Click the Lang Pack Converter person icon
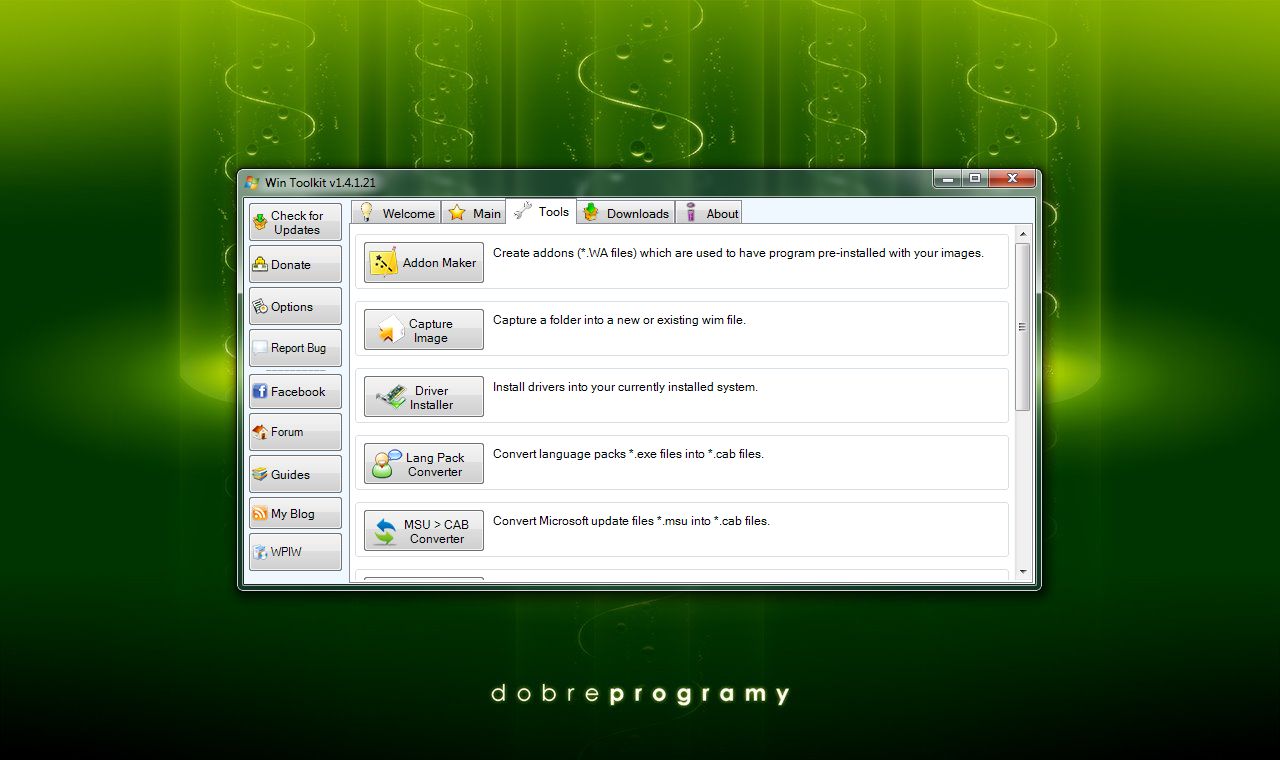 (x=386, y=464)
